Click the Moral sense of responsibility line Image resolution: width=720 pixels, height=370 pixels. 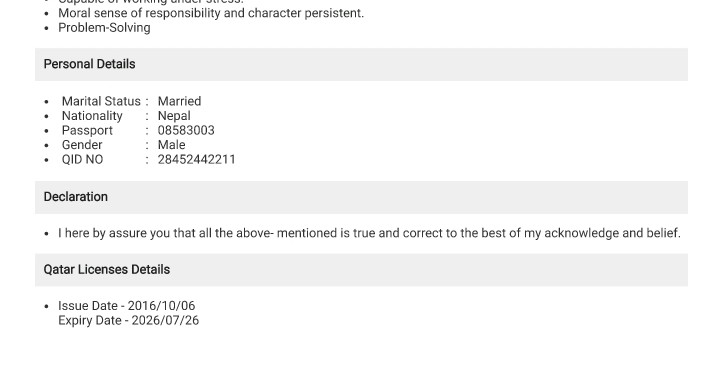pos(211,13)
